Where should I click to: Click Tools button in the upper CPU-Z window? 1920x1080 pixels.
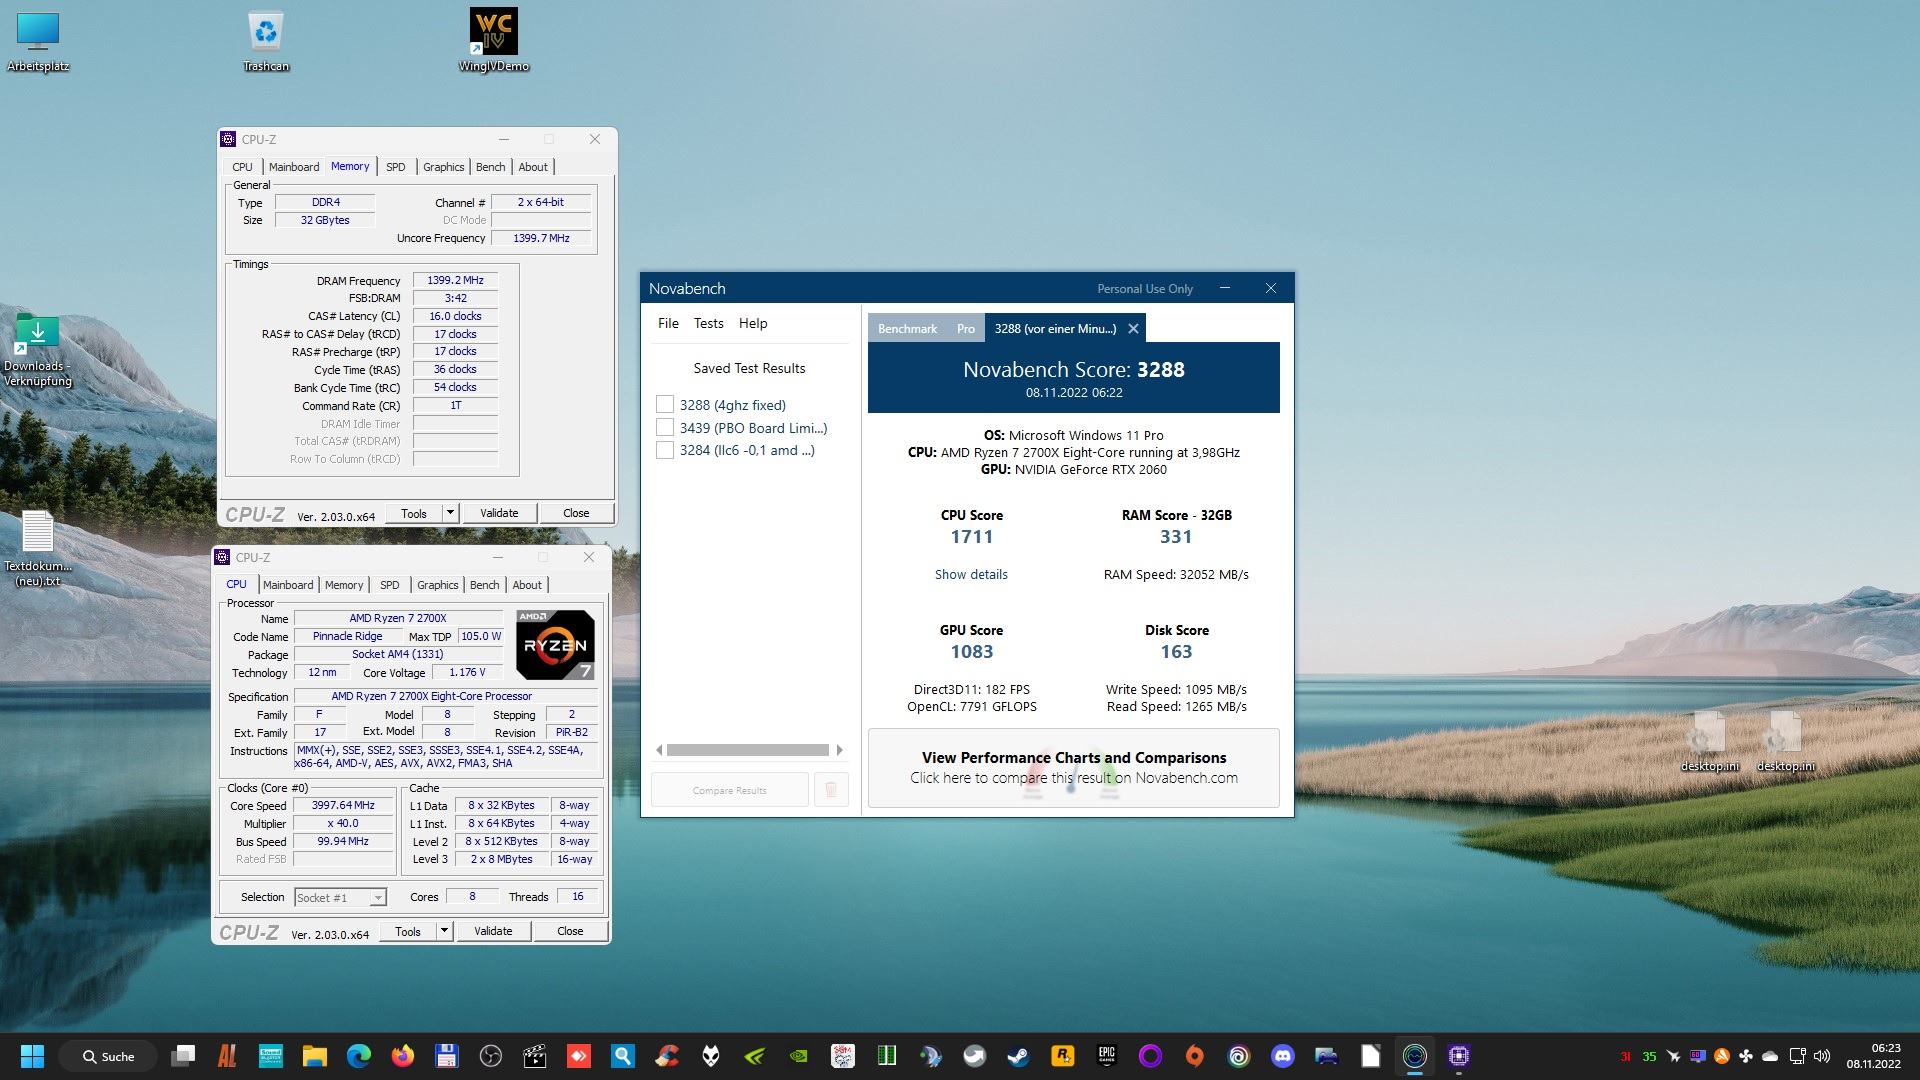[414, 513]
